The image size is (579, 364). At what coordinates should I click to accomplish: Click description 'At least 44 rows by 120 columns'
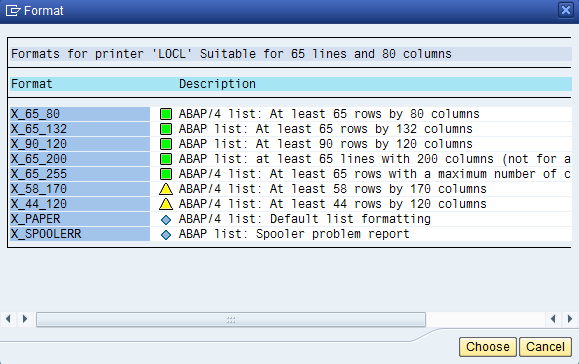click(378, 204)
